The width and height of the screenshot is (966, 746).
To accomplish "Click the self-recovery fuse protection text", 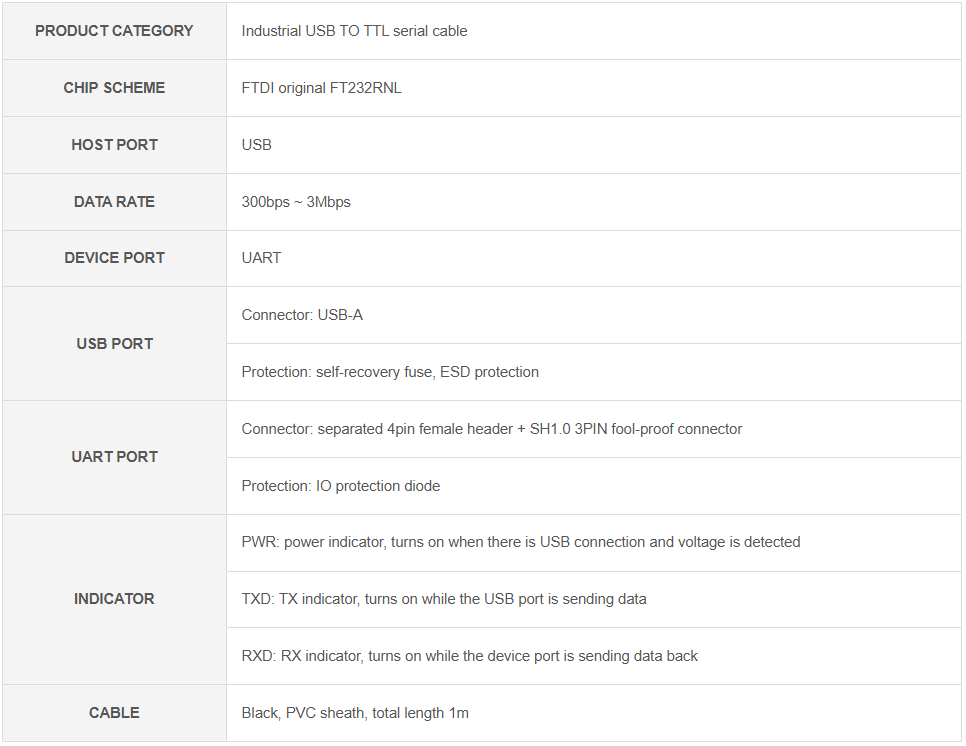I will (x=390, y=372).
